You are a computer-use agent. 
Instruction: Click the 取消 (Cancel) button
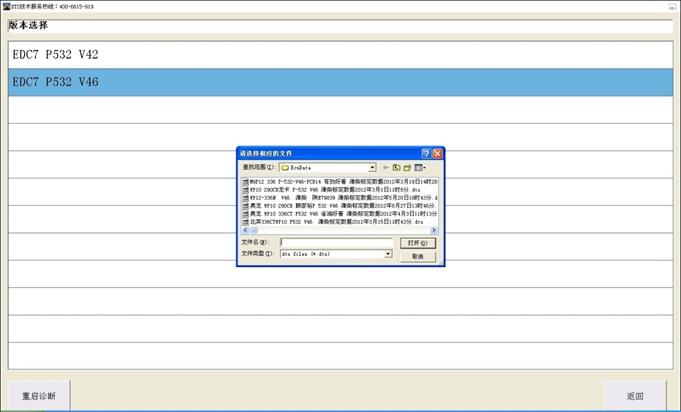[418, 257]
